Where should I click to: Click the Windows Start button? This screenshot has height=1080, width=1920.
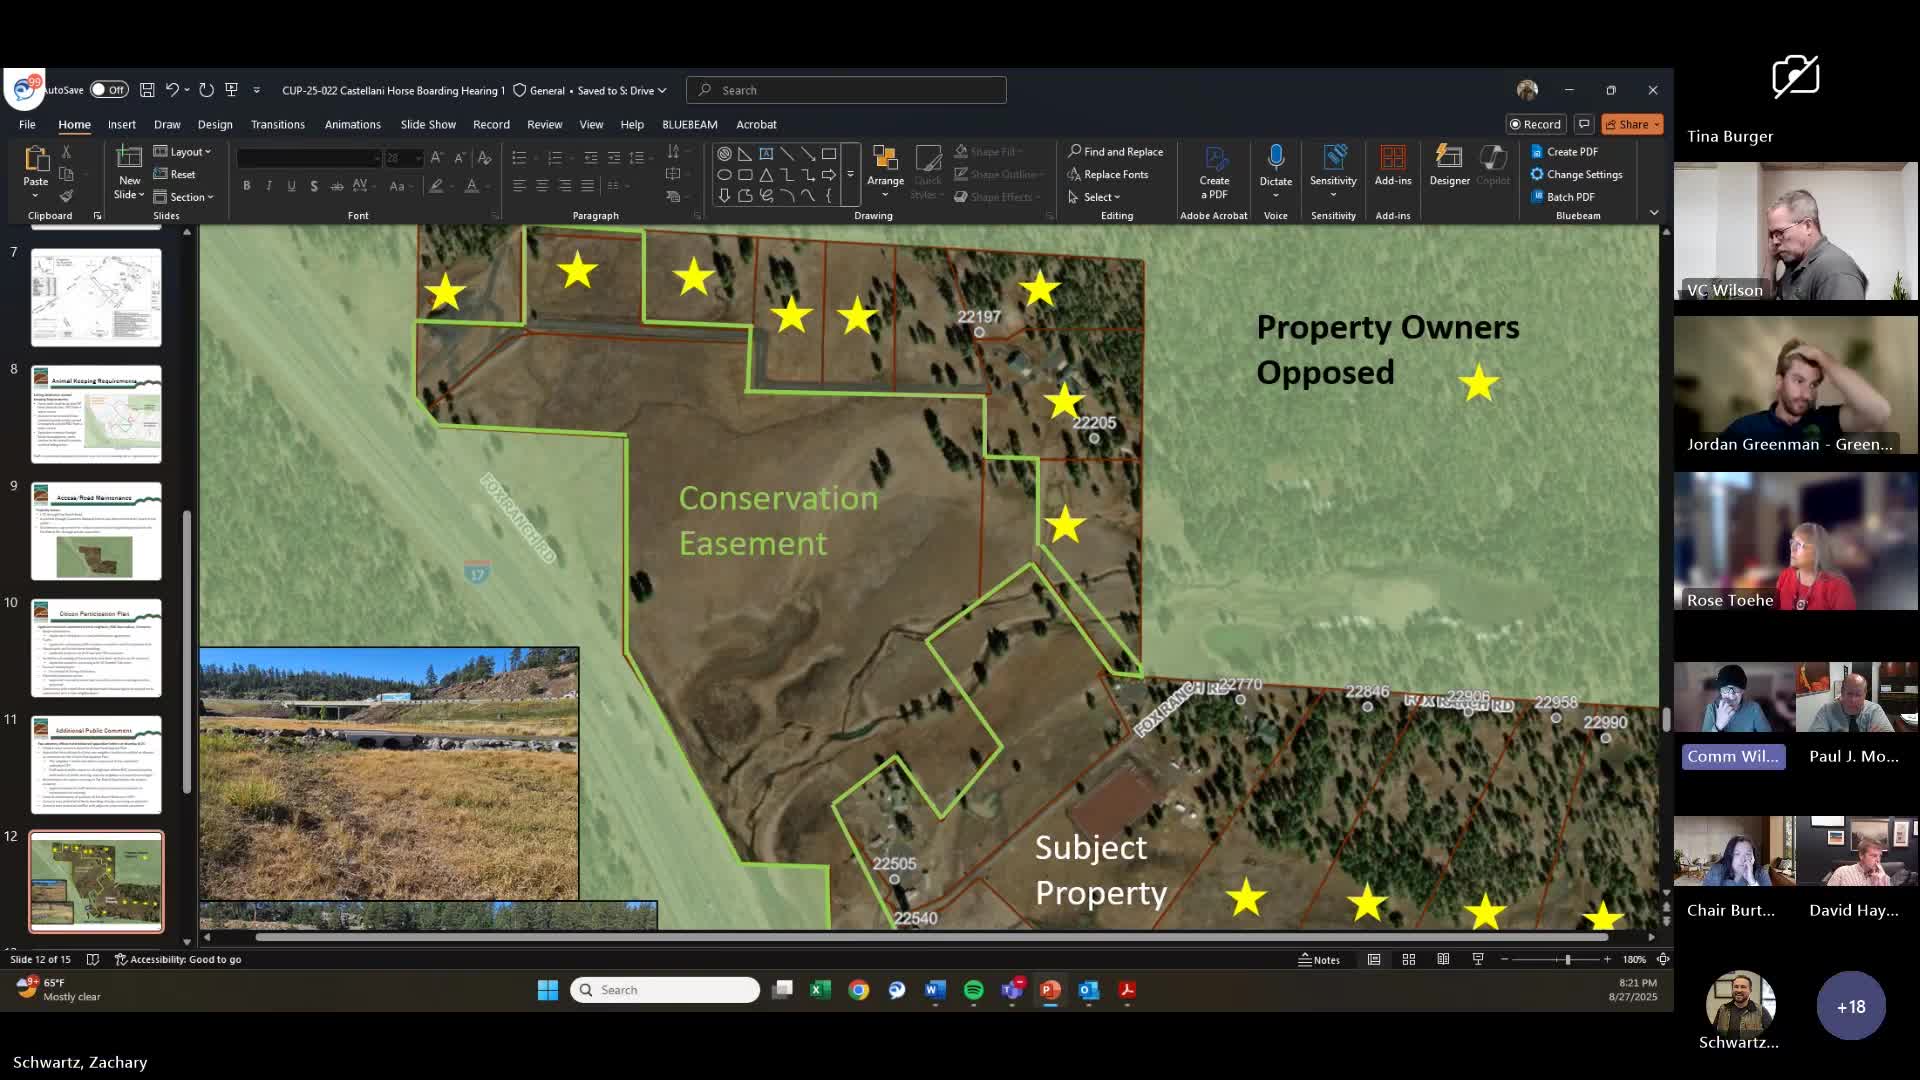(548, 990)
